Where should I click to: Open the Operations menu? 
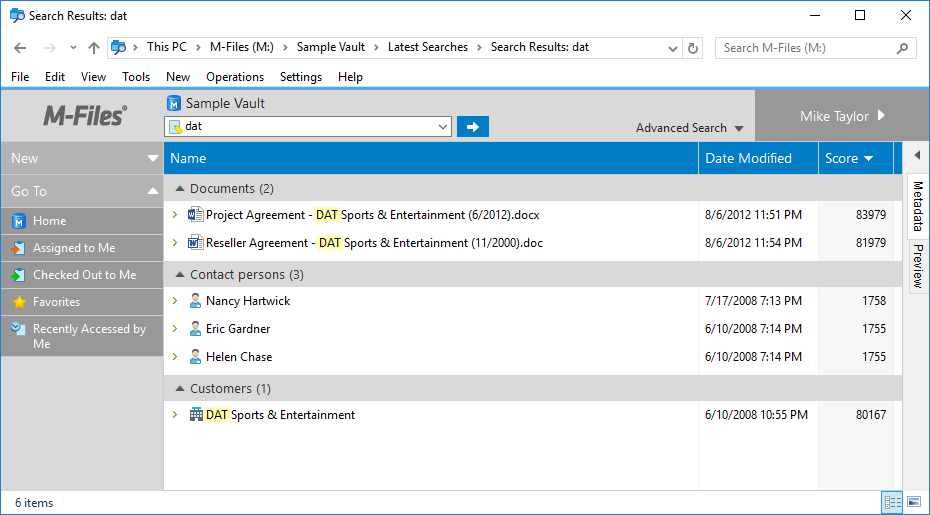(235, 77)
